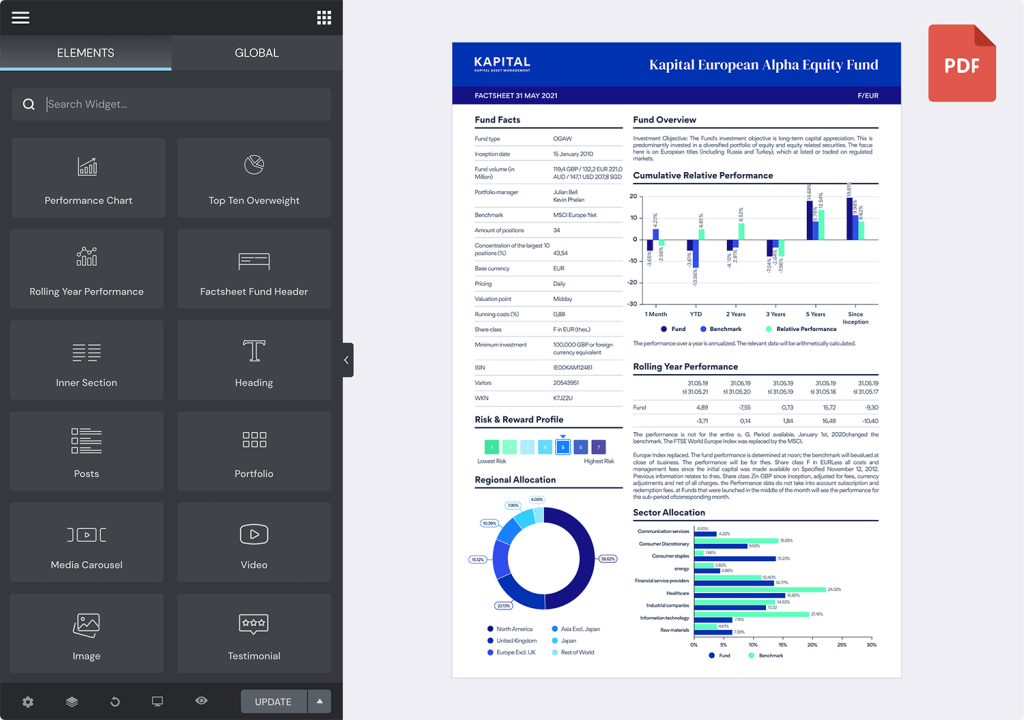This screenshot has width=1024, height=720.
Task: Click the Rest of World legend entry
Action: coord(573,652)
